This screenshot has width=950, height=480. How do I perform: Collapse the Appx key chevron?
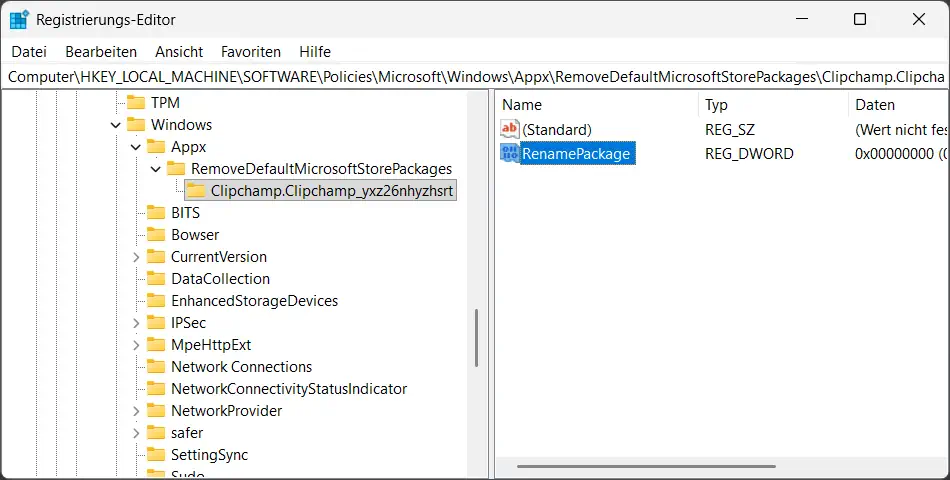135,147
